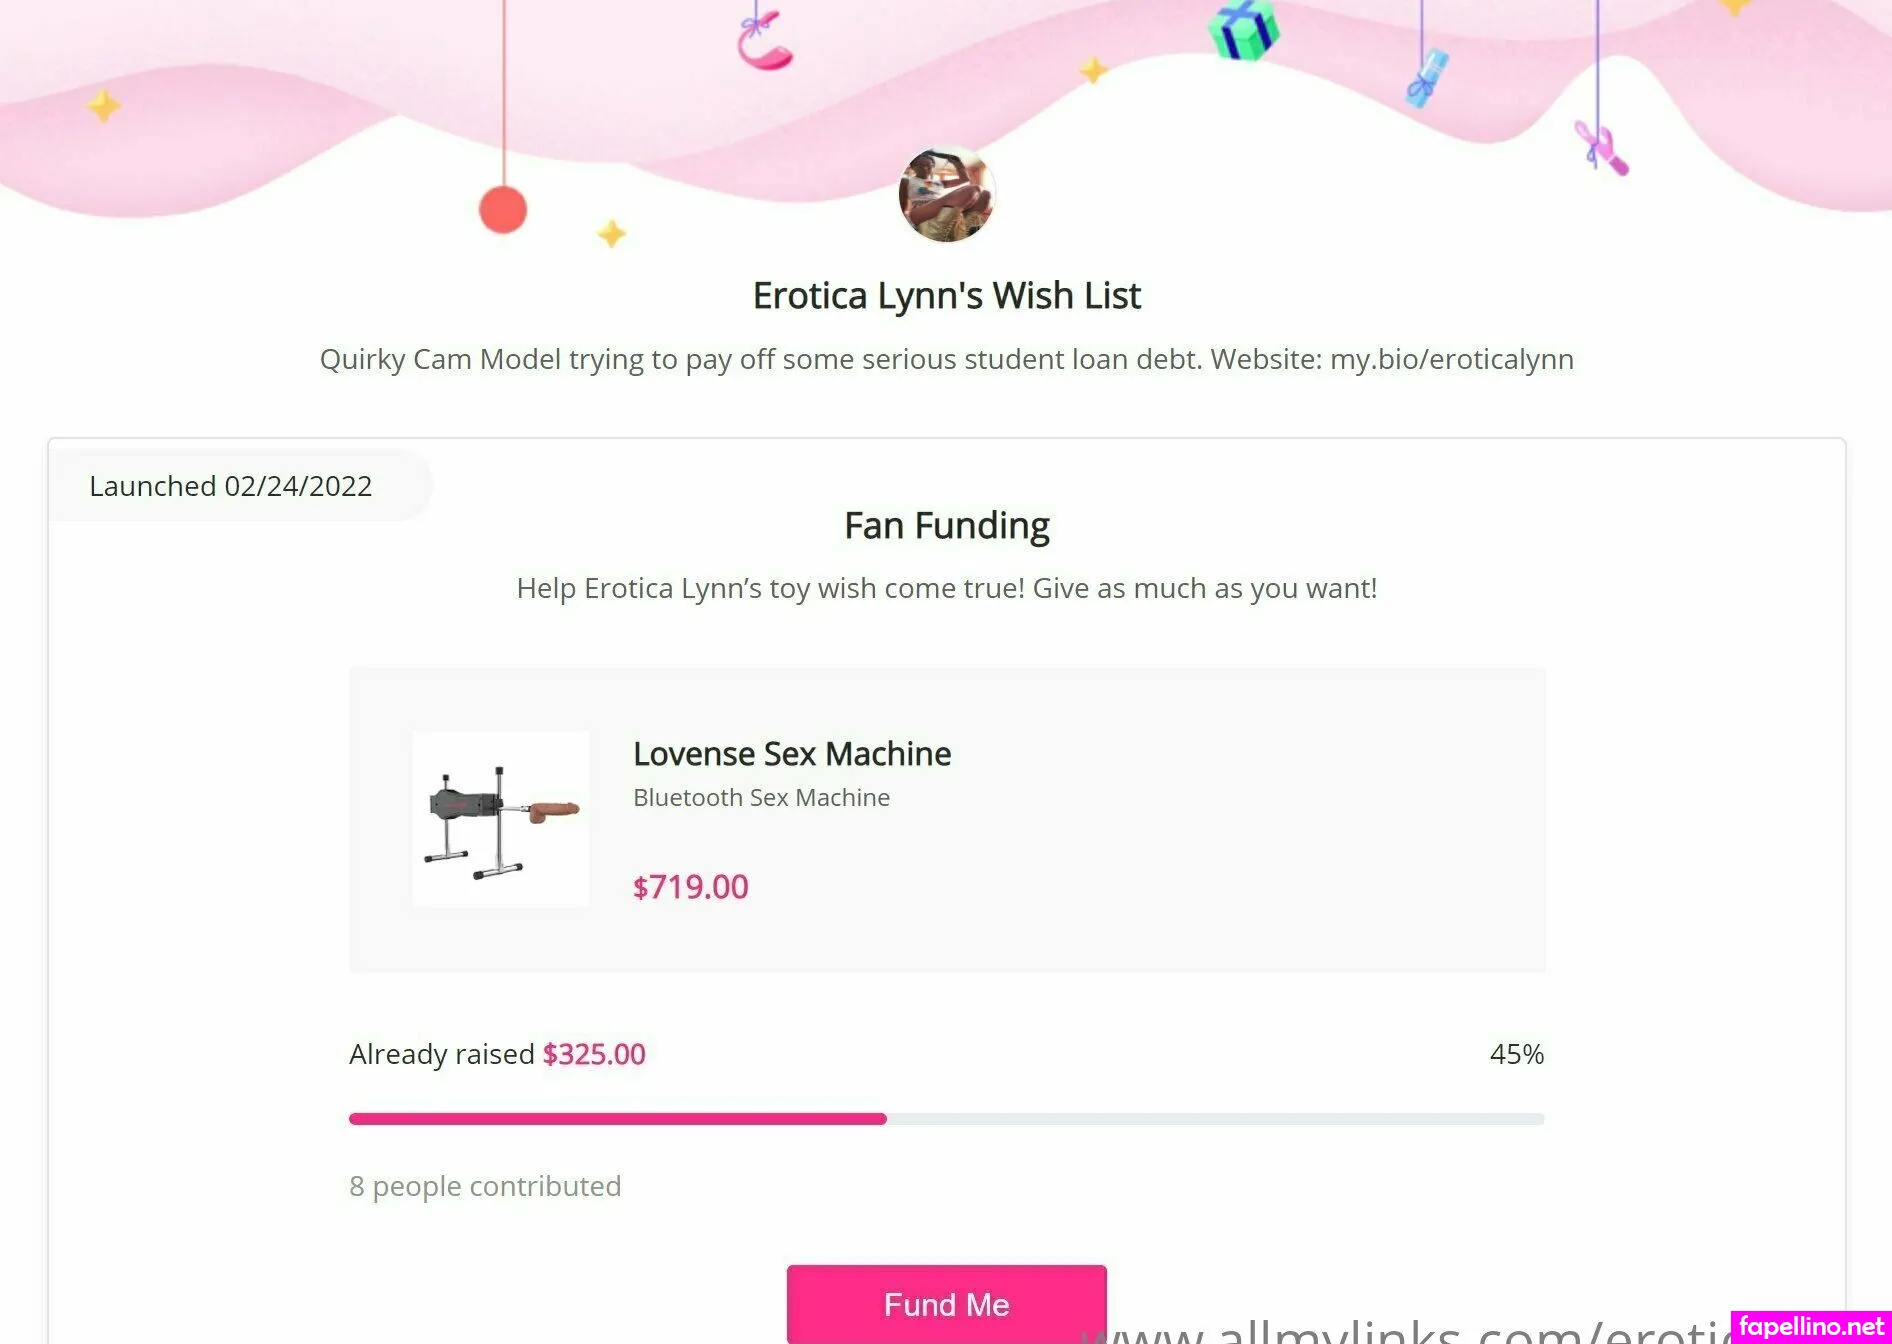Viewport: 1892px width, 1344px height.
Task: Click the green gift box decoration
Action: coord(1243,29)
